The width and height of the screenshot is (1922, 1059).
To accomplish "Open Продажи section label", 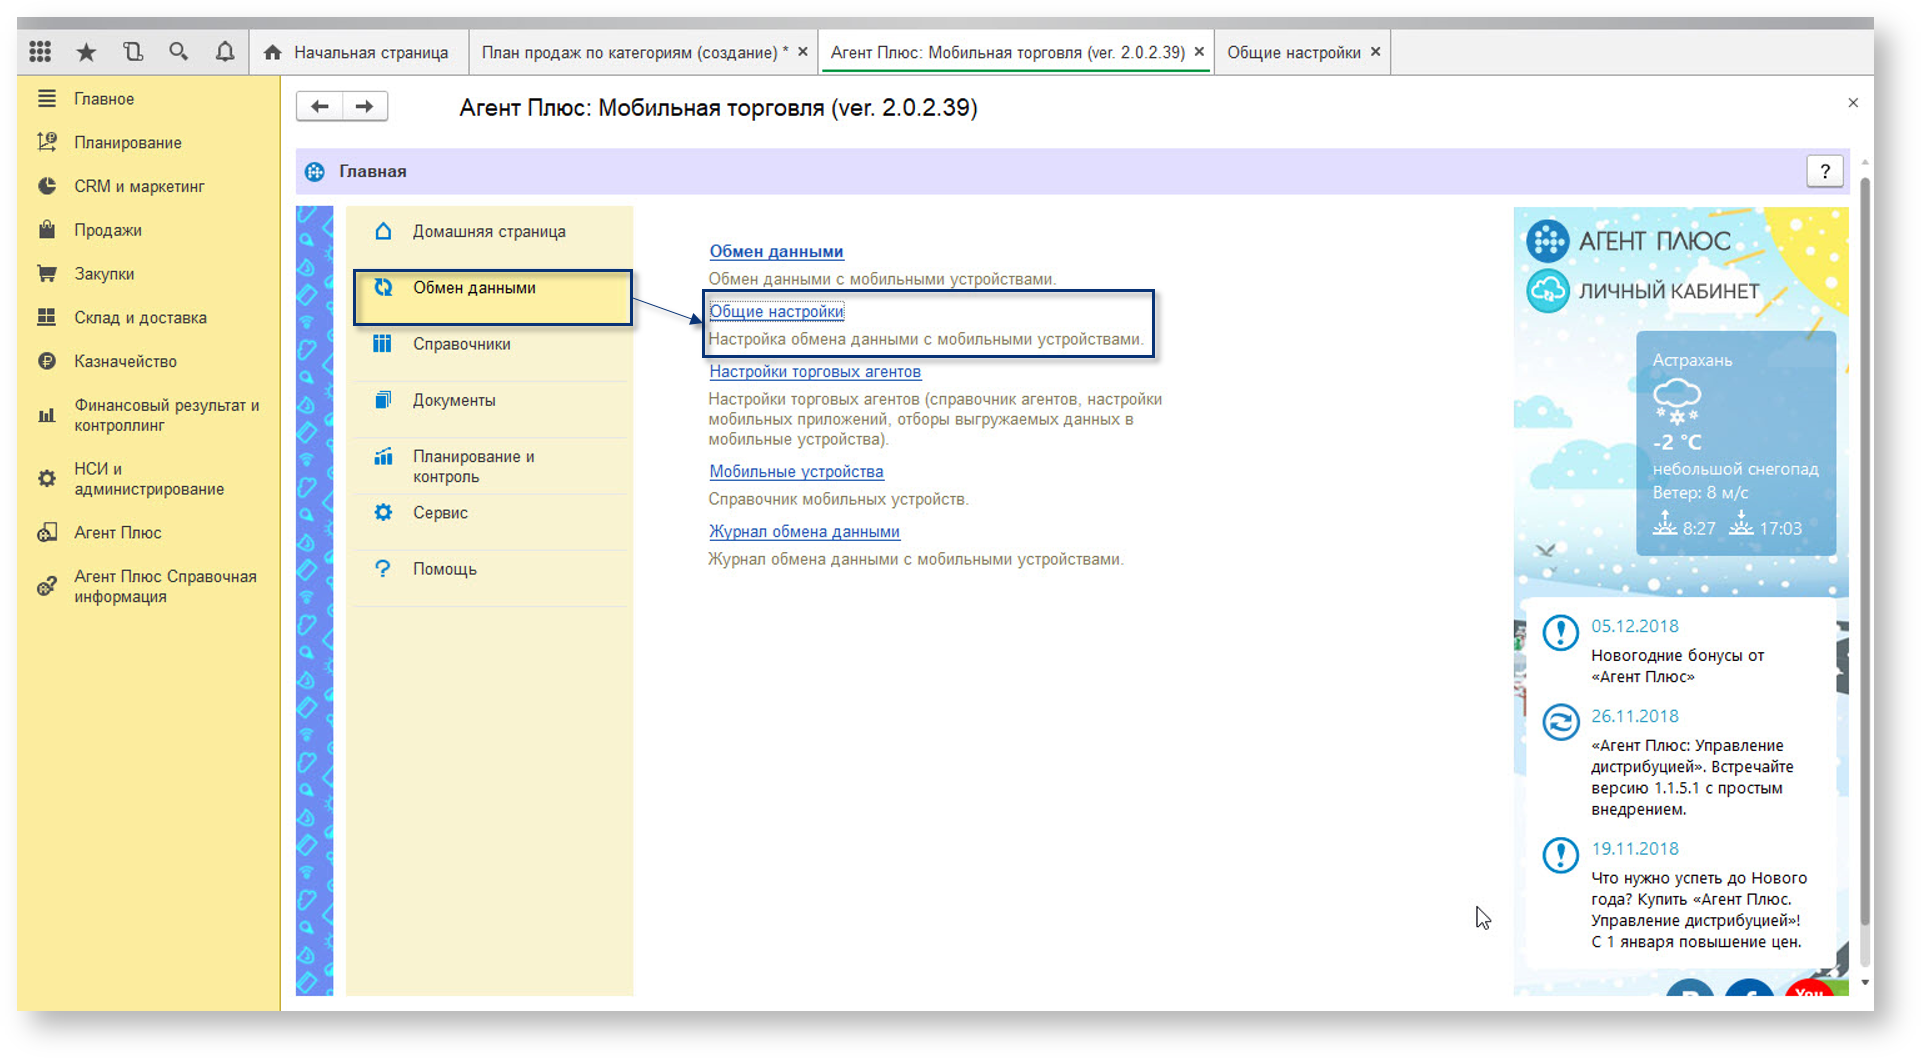I will tap(108, 230).
